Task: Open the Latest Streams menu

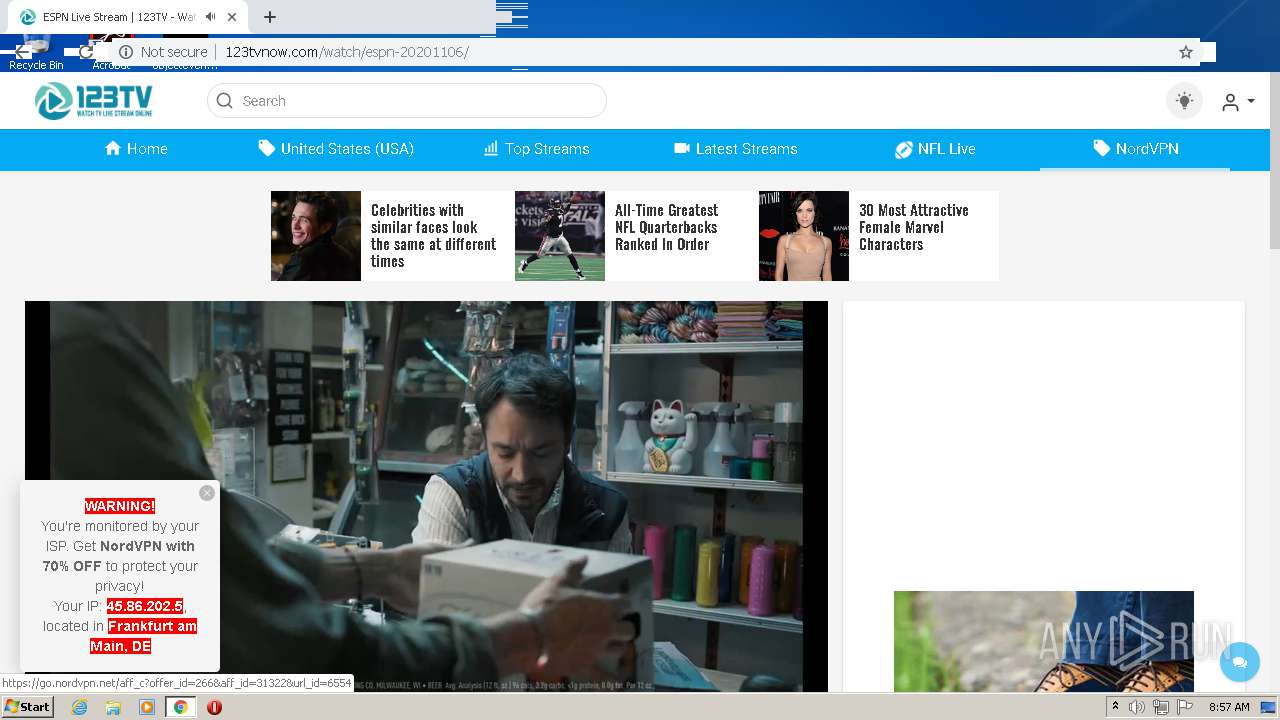Action: (x=736, y=149)
